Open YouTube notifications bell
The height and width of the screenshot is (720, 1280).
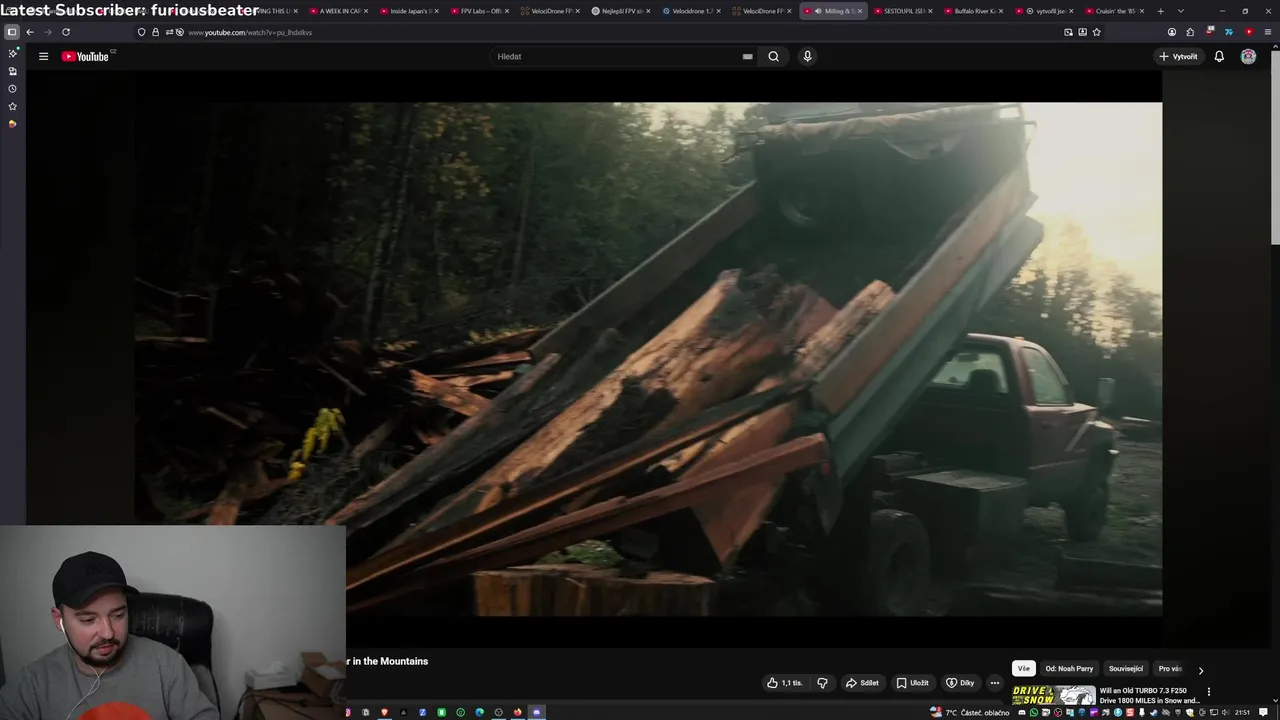[x=1219, y=56]
